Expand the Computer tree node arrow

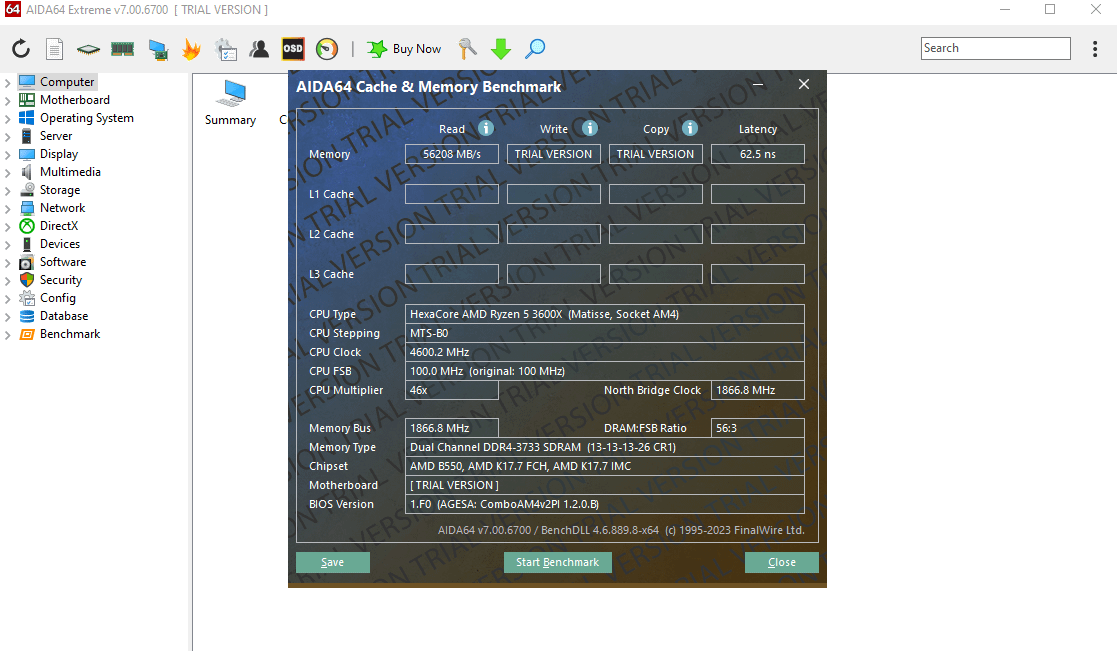click(8, 83)
